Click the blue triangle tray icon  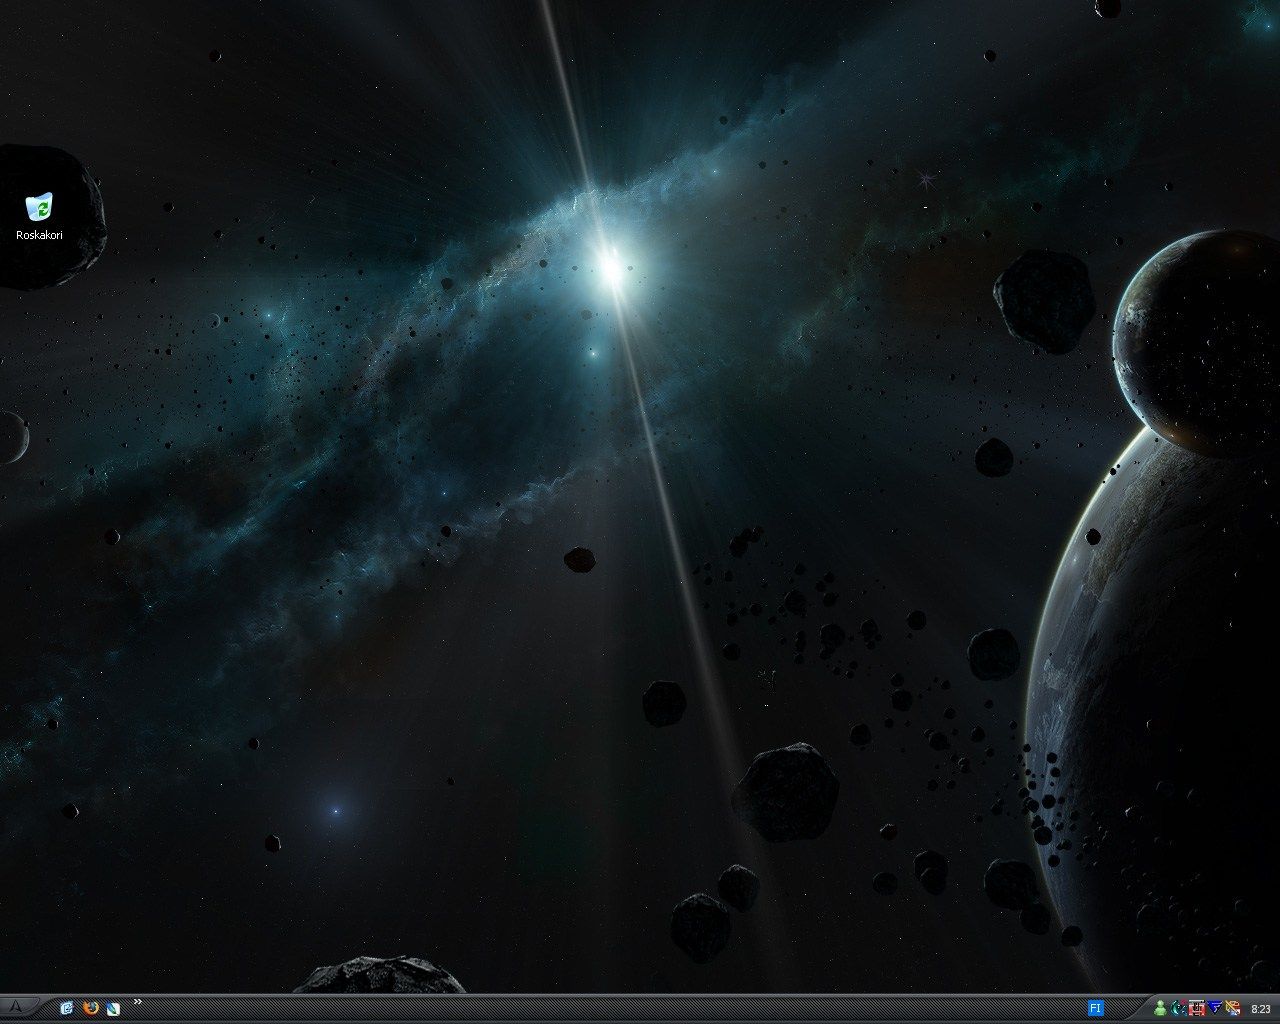pyautogui.click(x=1214, y=1008)
